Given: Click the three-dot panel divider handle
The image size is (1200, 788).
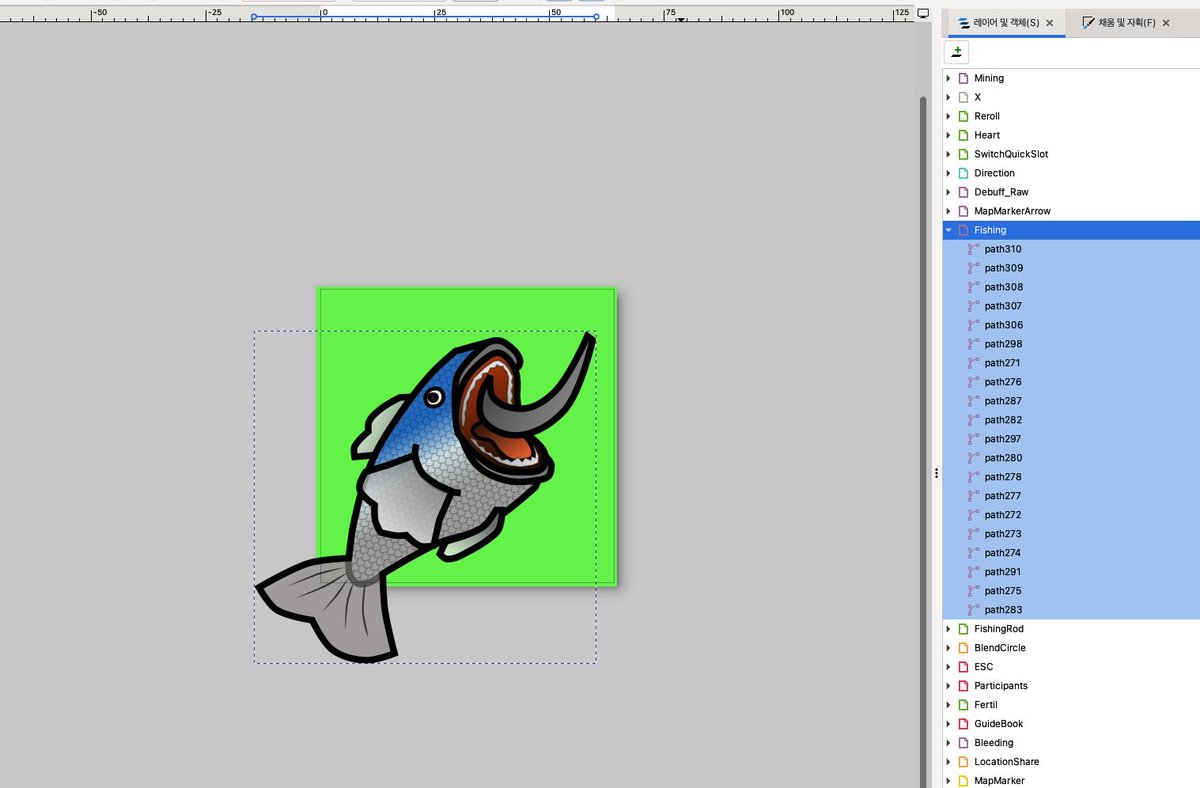Looking at the screenshot, I should coord(936,473).
